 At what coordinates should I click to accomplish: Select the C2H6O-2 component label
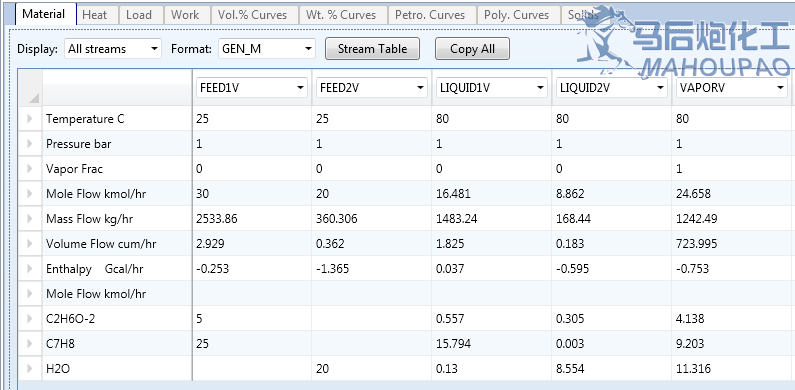[x=70, y=318]
